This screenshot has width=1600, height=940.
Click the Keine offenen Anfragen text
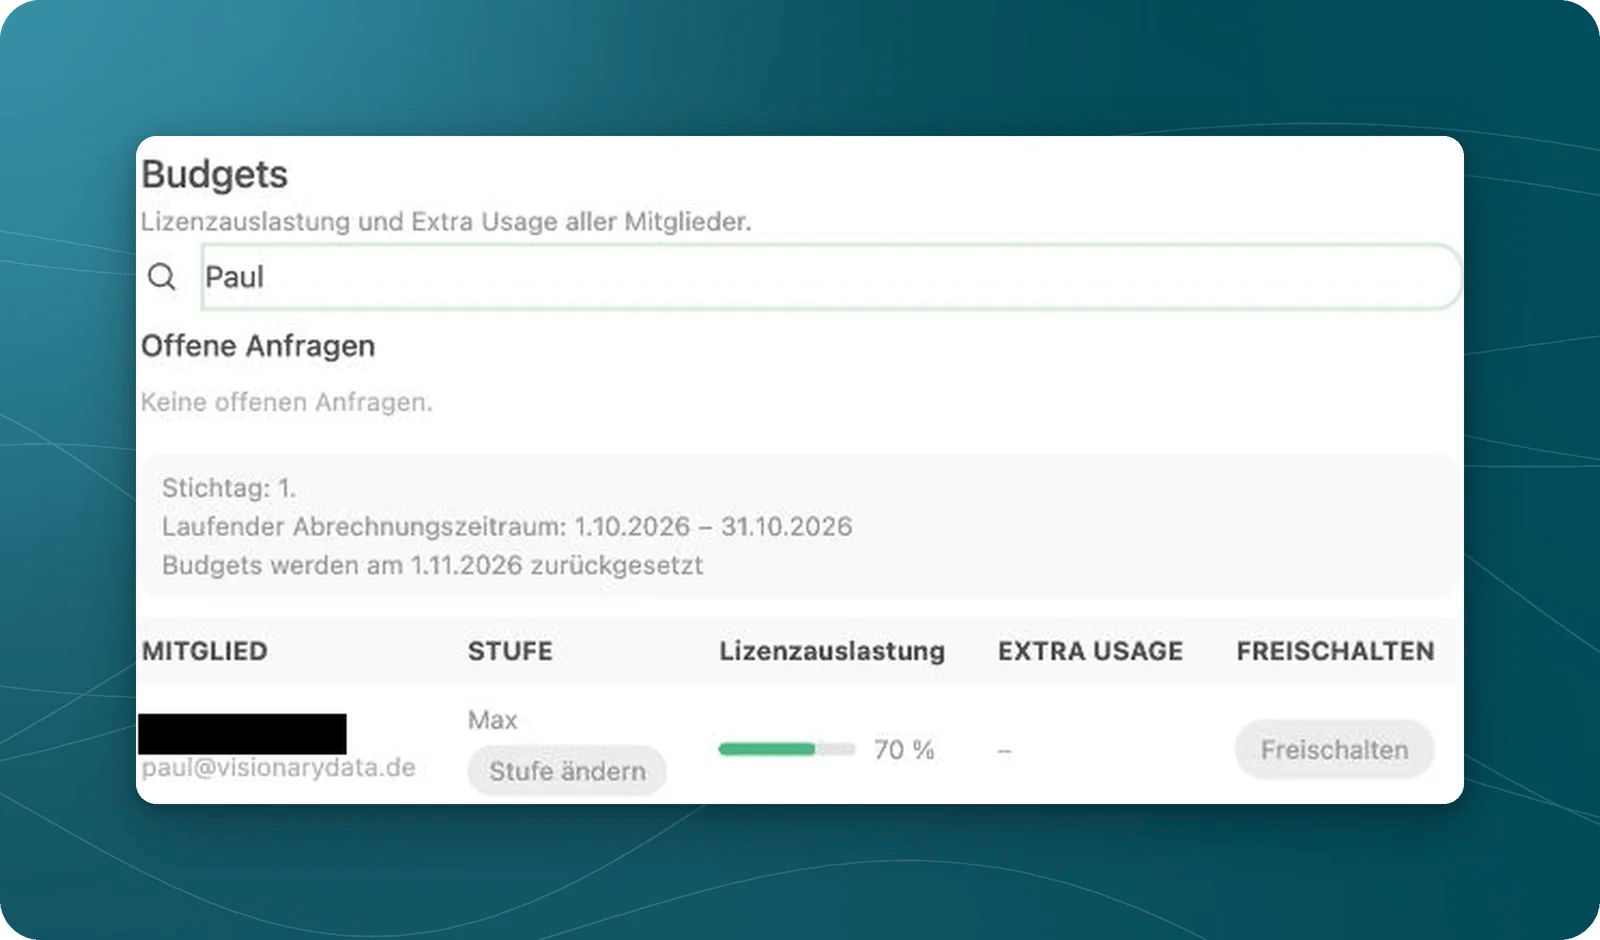tap(287, 402)
